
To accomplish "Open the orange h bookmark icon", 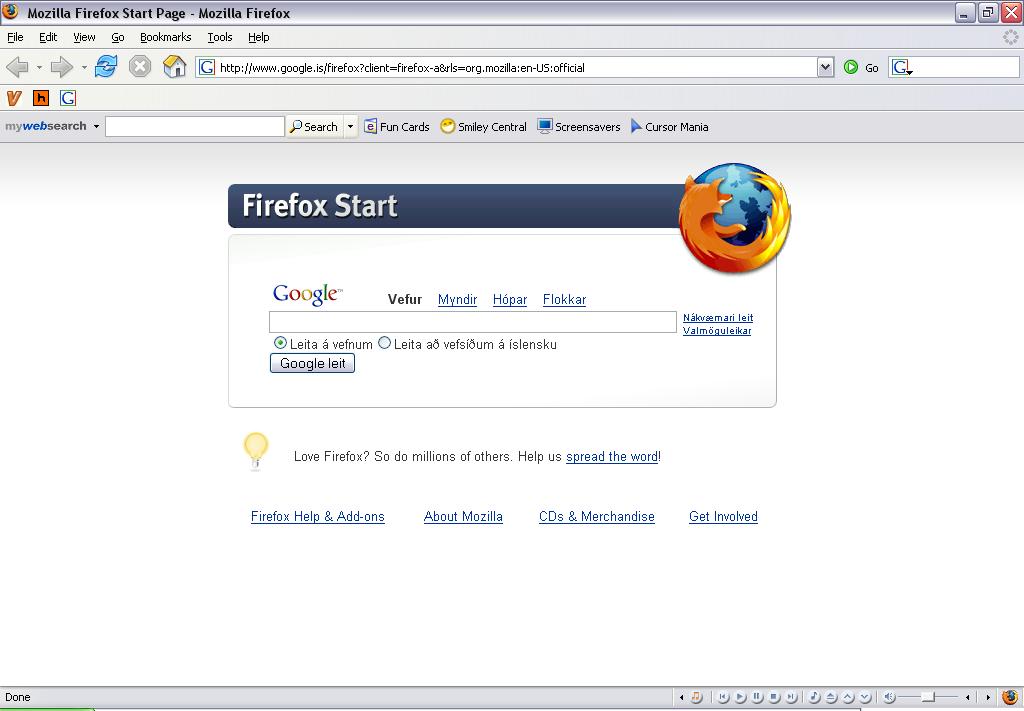I will click(41, 98).
